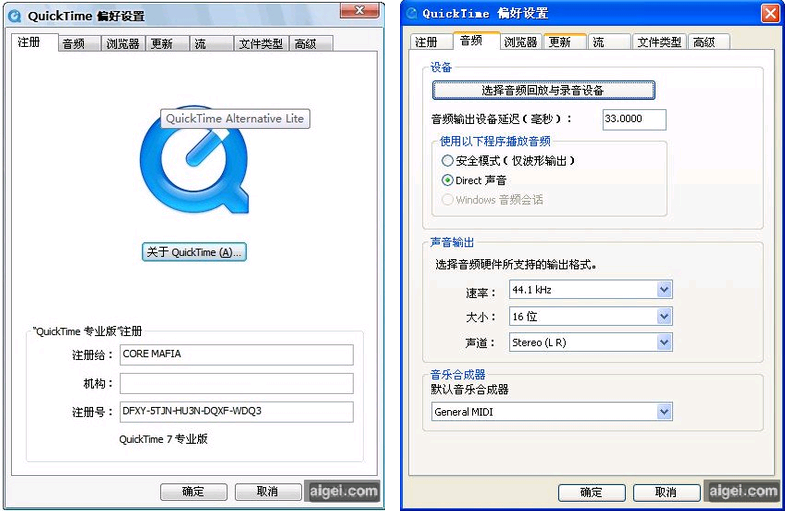Click the QuickTime title bar icon in left window
The image size is (800, 511).
(x=15, y=16)
